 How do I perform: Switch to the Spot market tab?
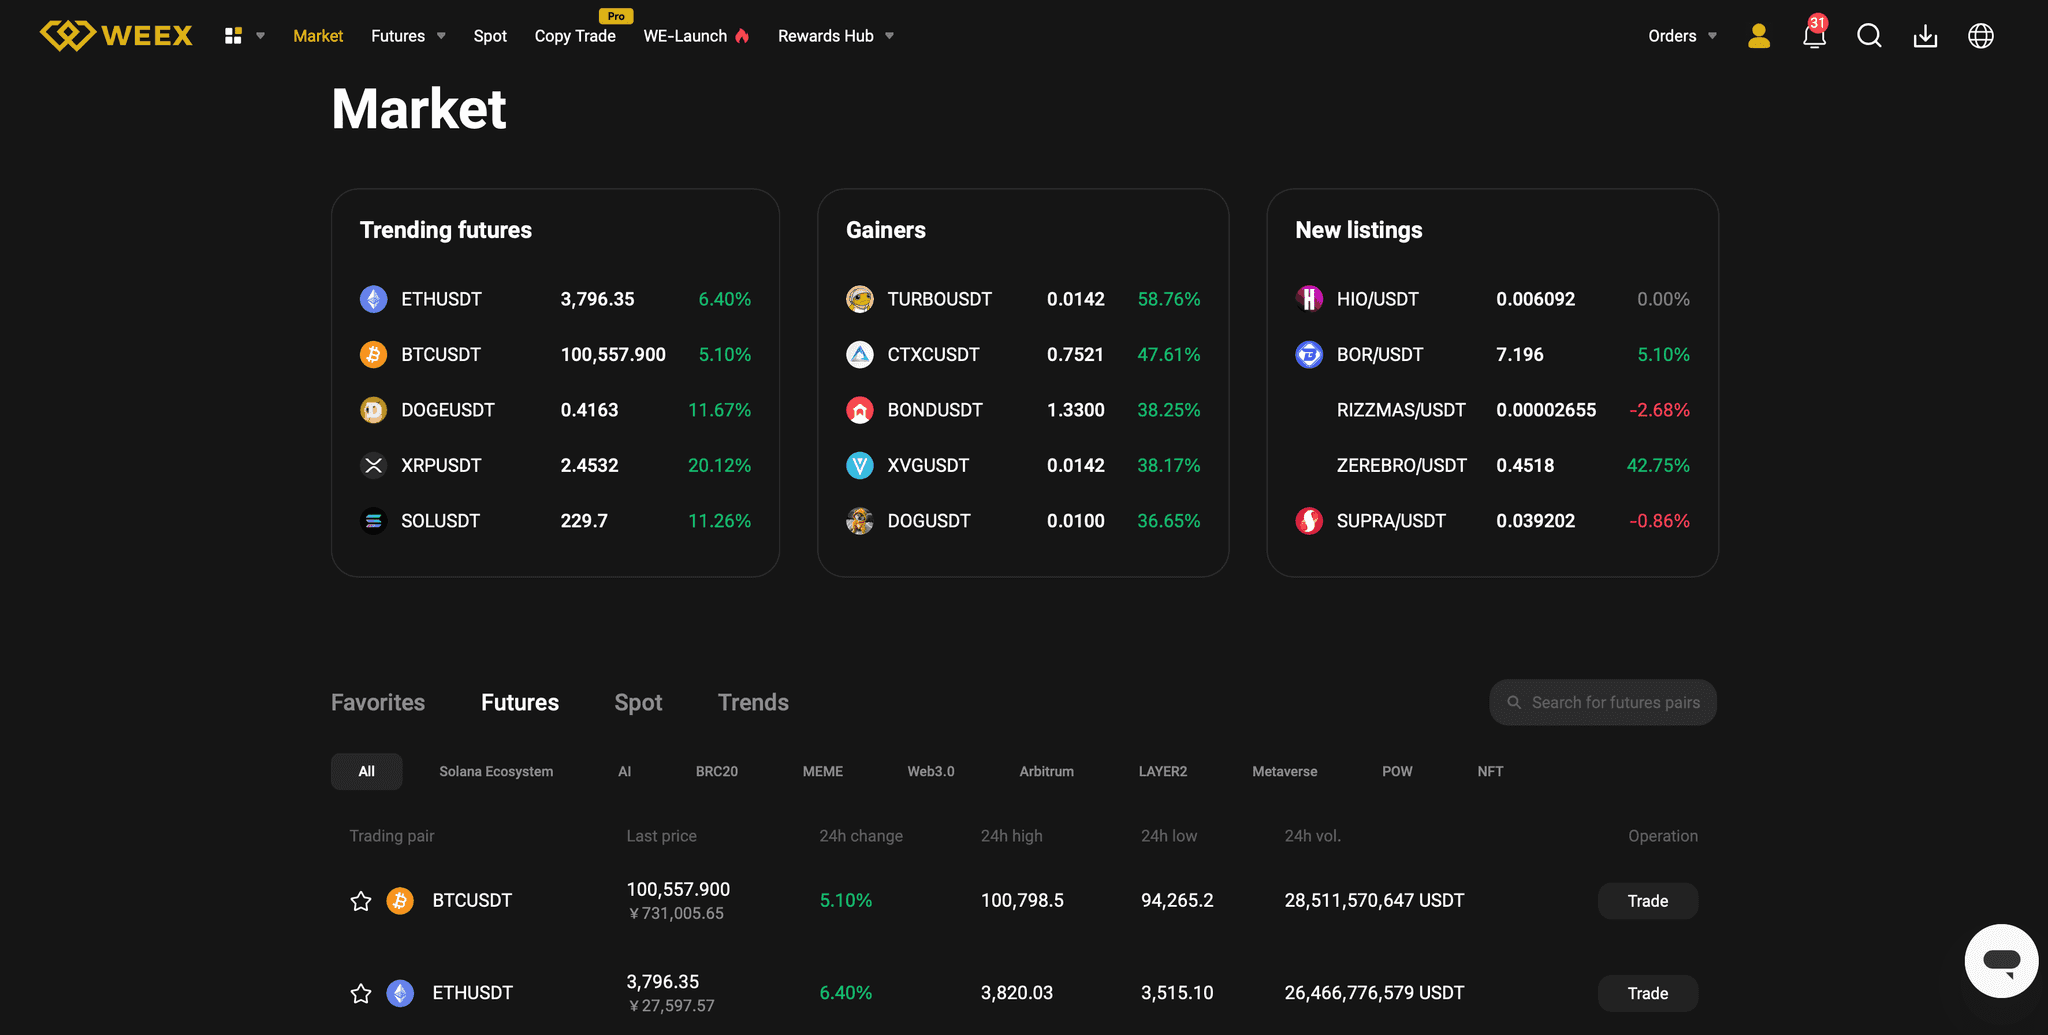coord(638,702)
